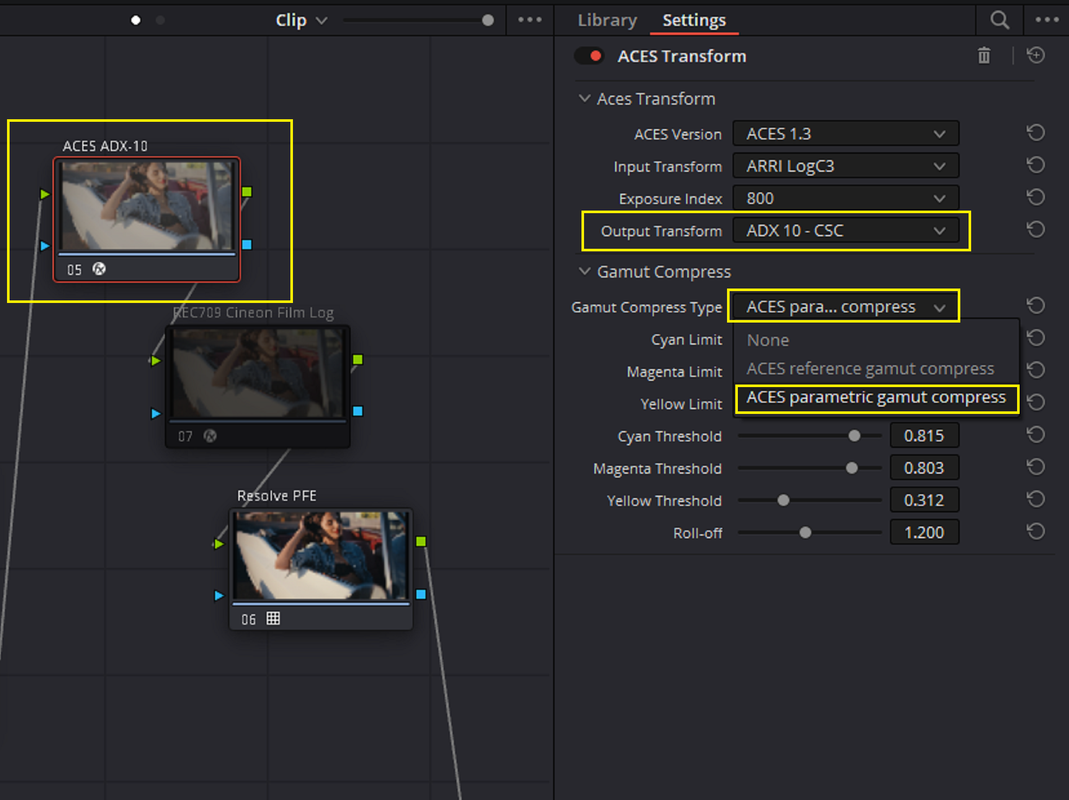Screen dimensions: 1069x800
Task: Click the Yellow Threshold slider handle
Action: click(x=783, y=501)
